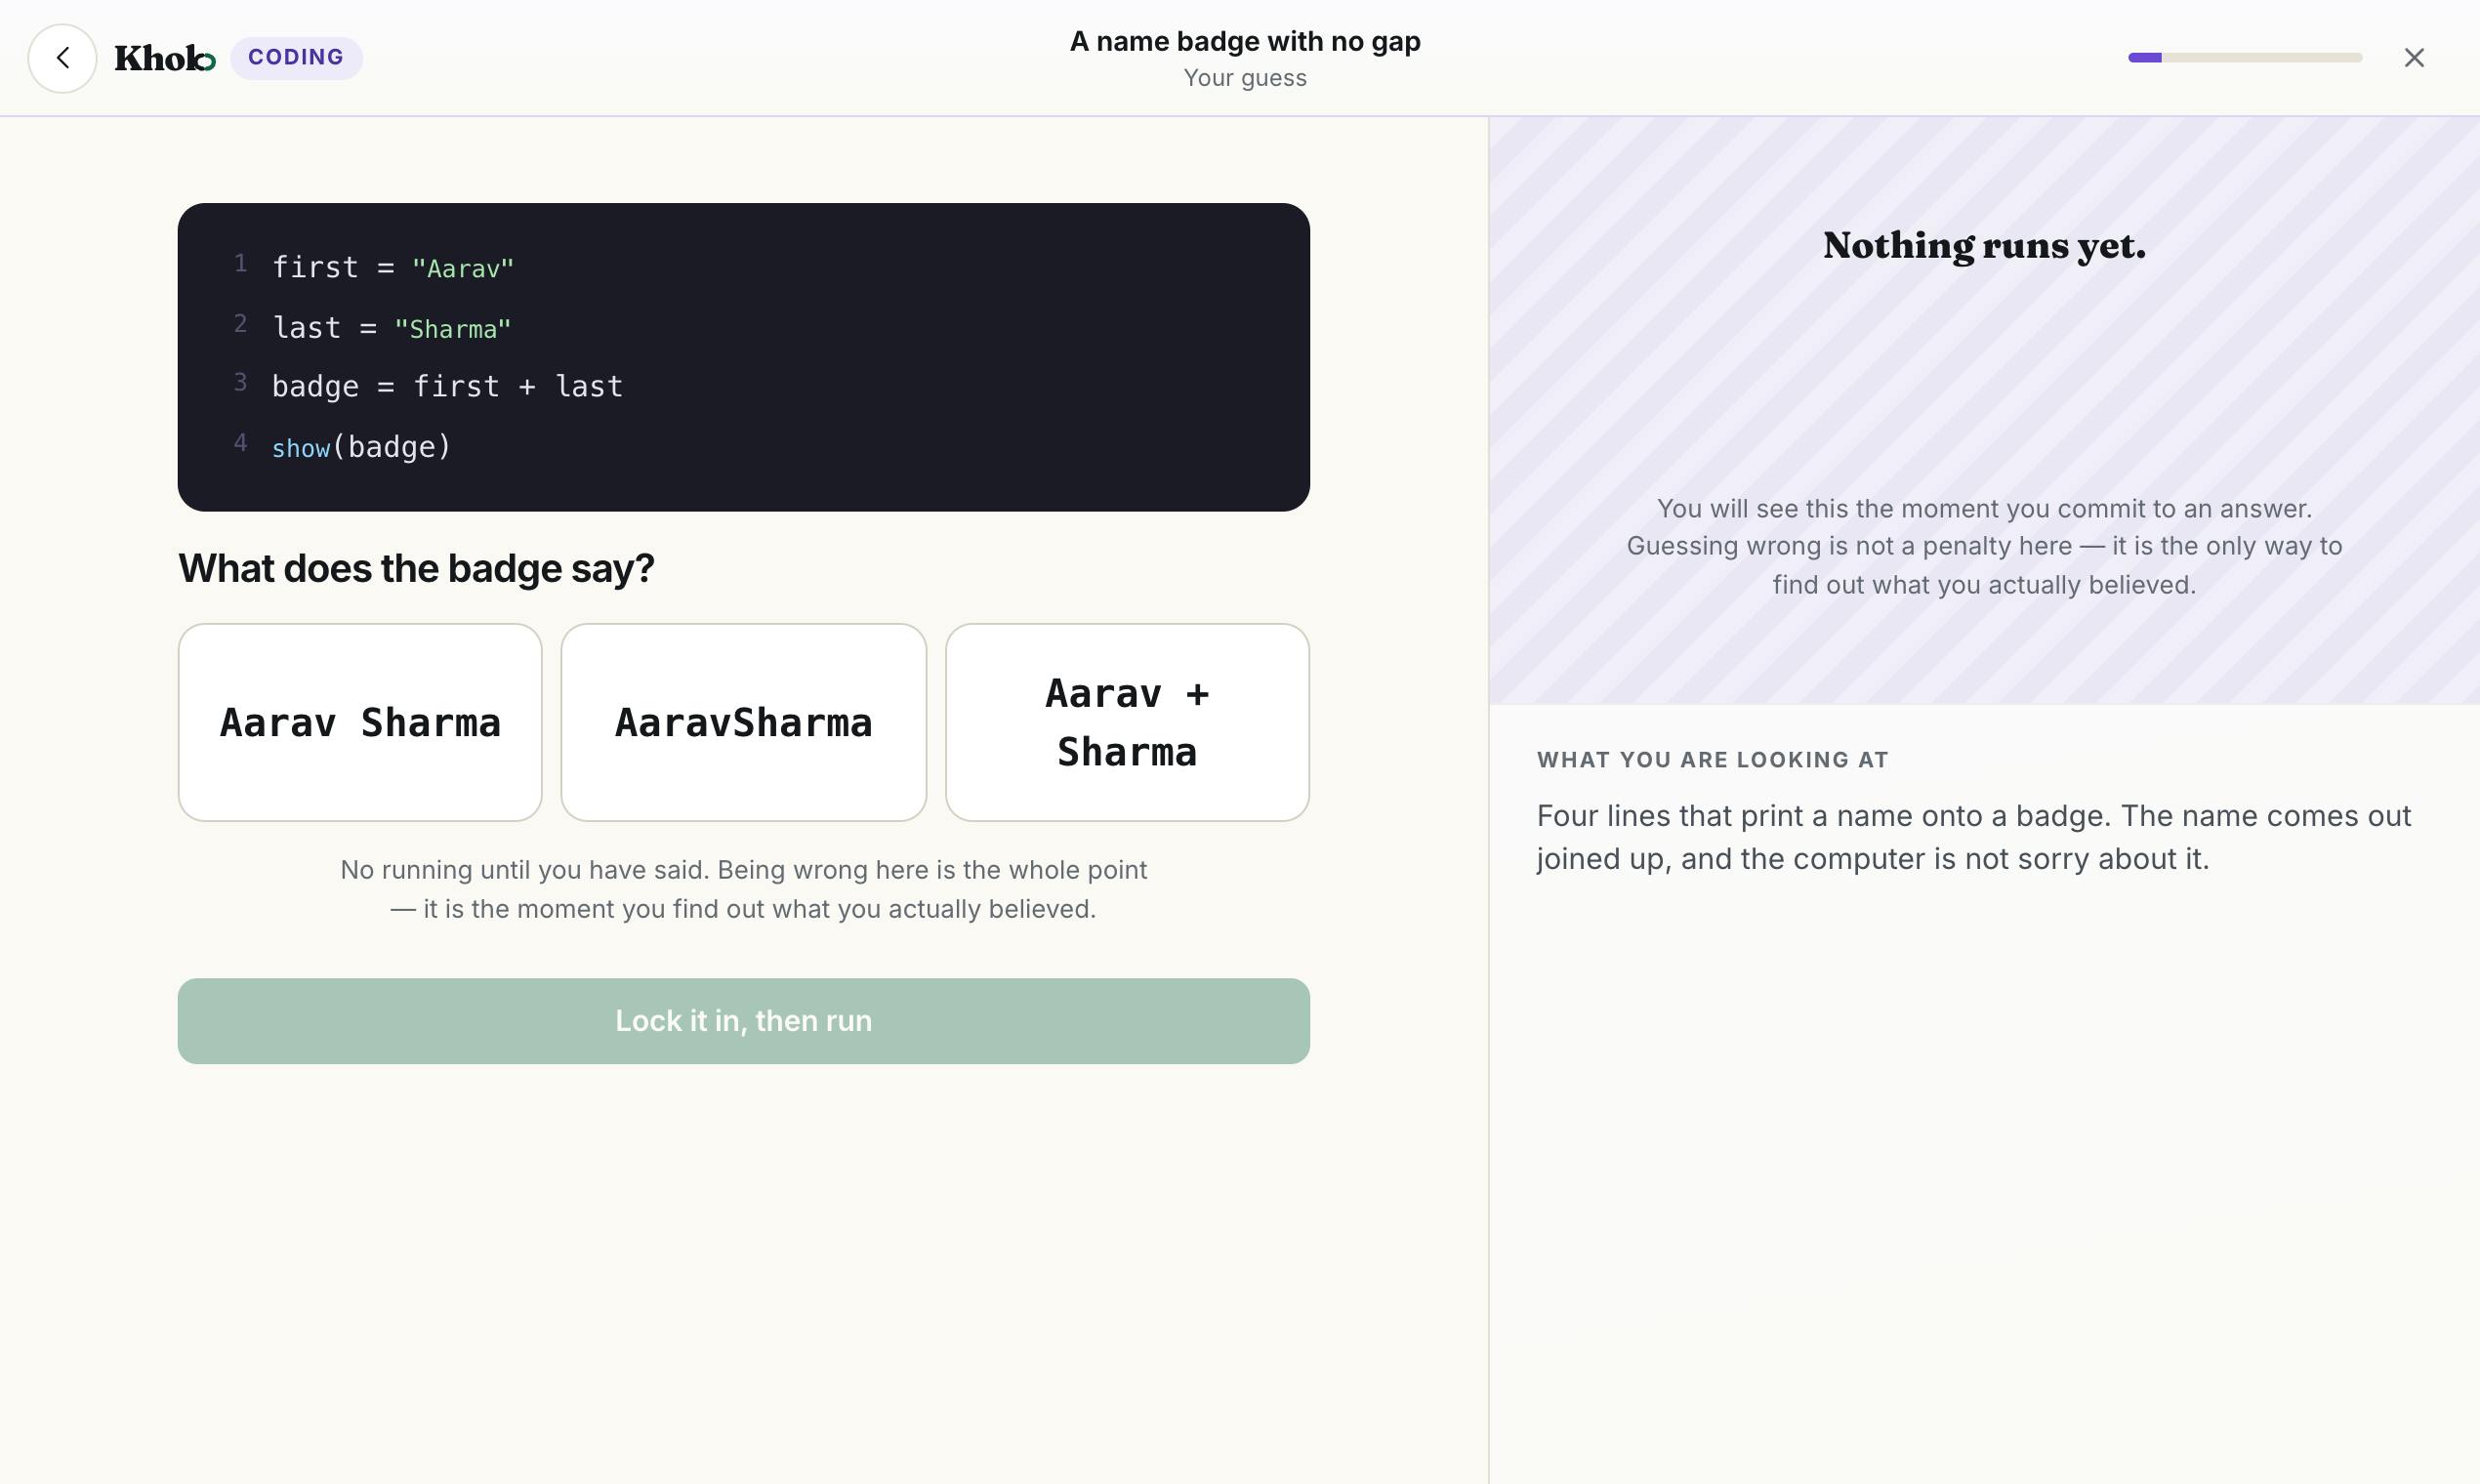2480x1484 pixels.
Task: Click code line badge = first + last
Action: coord(447,387)
